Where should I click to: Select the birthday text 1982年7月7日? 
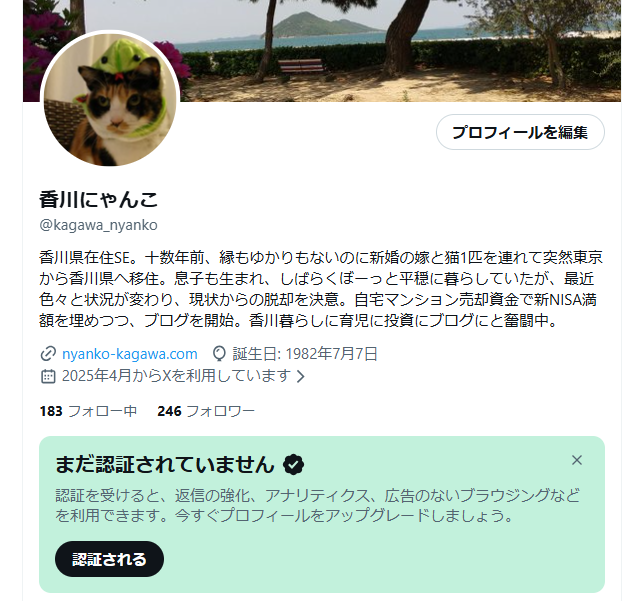332,354
